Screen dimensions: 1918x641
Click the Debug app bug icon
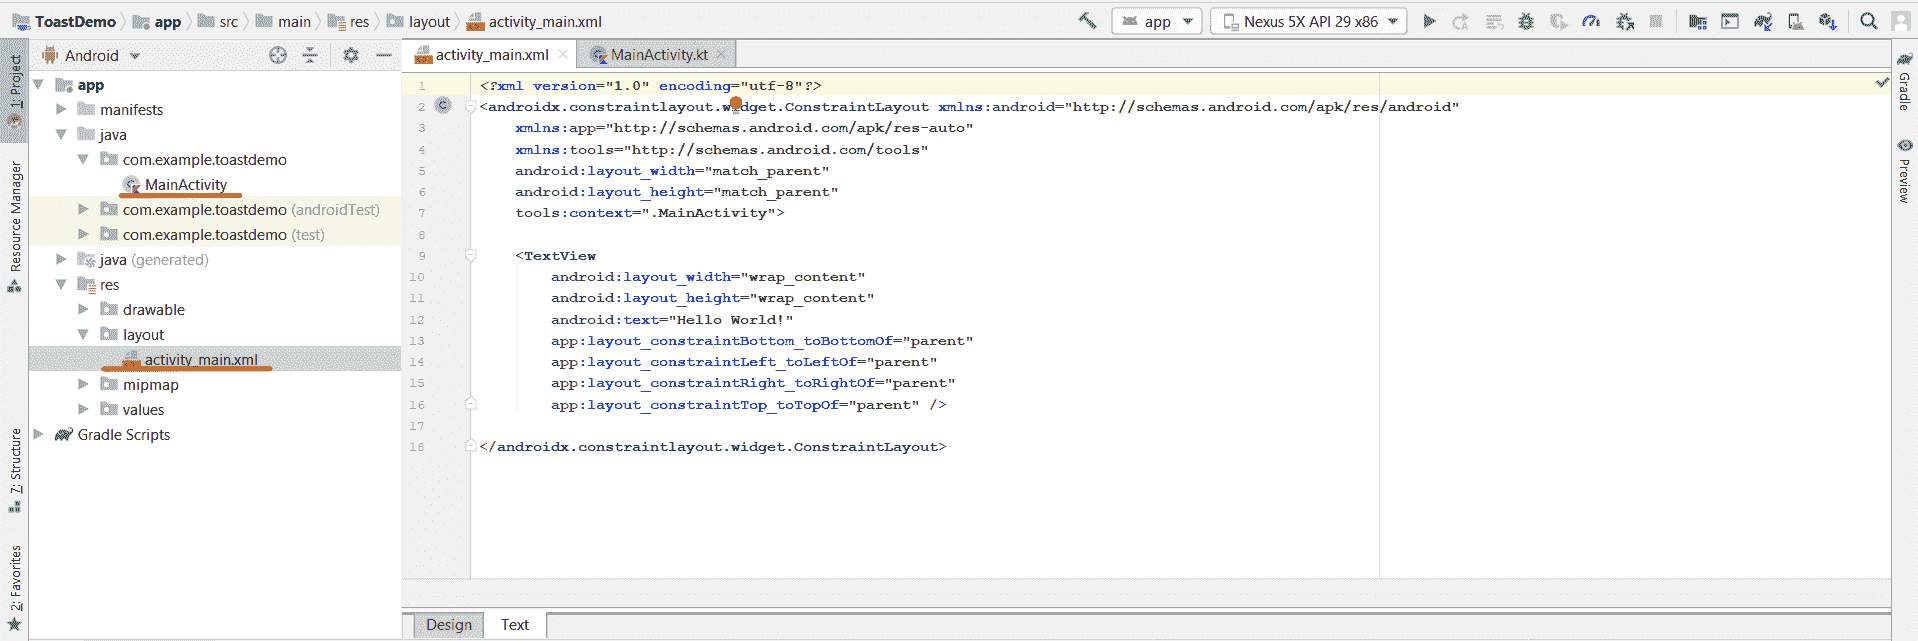1526,21
